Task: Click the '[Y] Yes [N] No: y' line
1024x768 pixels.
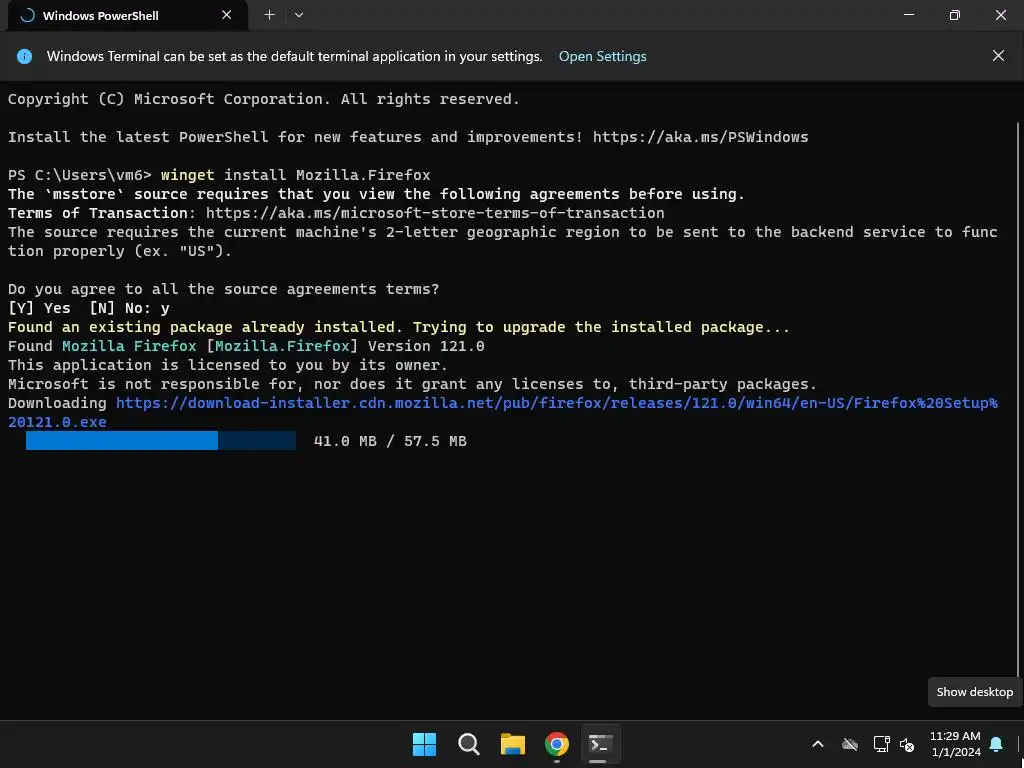Action: pyautogui.click(x=89, y=308)
